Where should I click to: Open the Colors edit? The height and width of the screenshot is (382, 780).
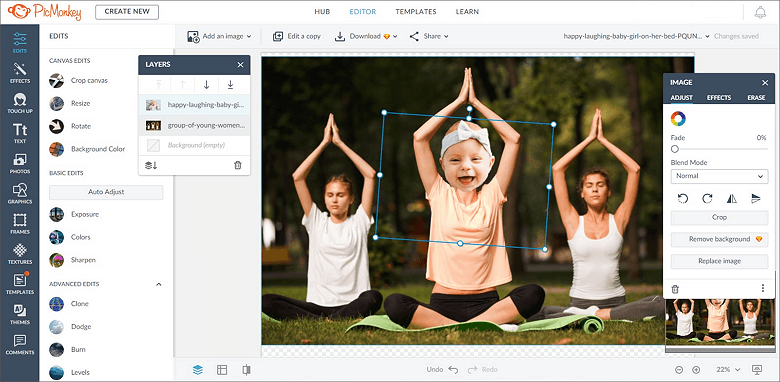click(70, 237)
